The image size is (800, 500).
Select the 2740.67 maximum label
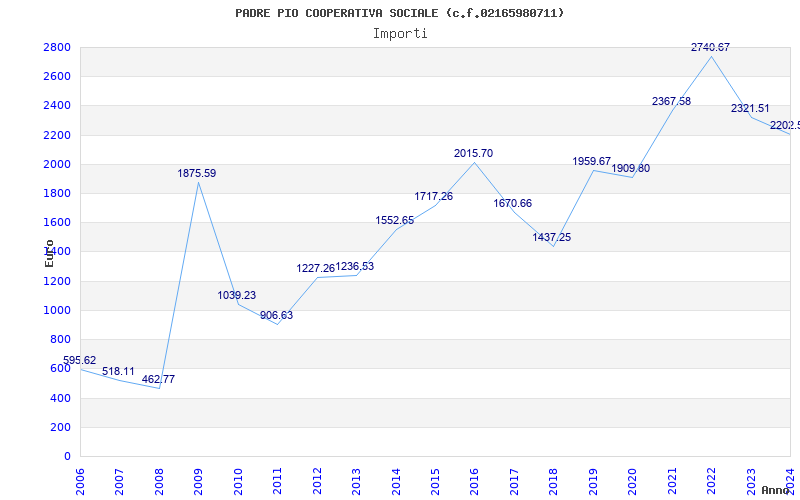coord(711,47)
